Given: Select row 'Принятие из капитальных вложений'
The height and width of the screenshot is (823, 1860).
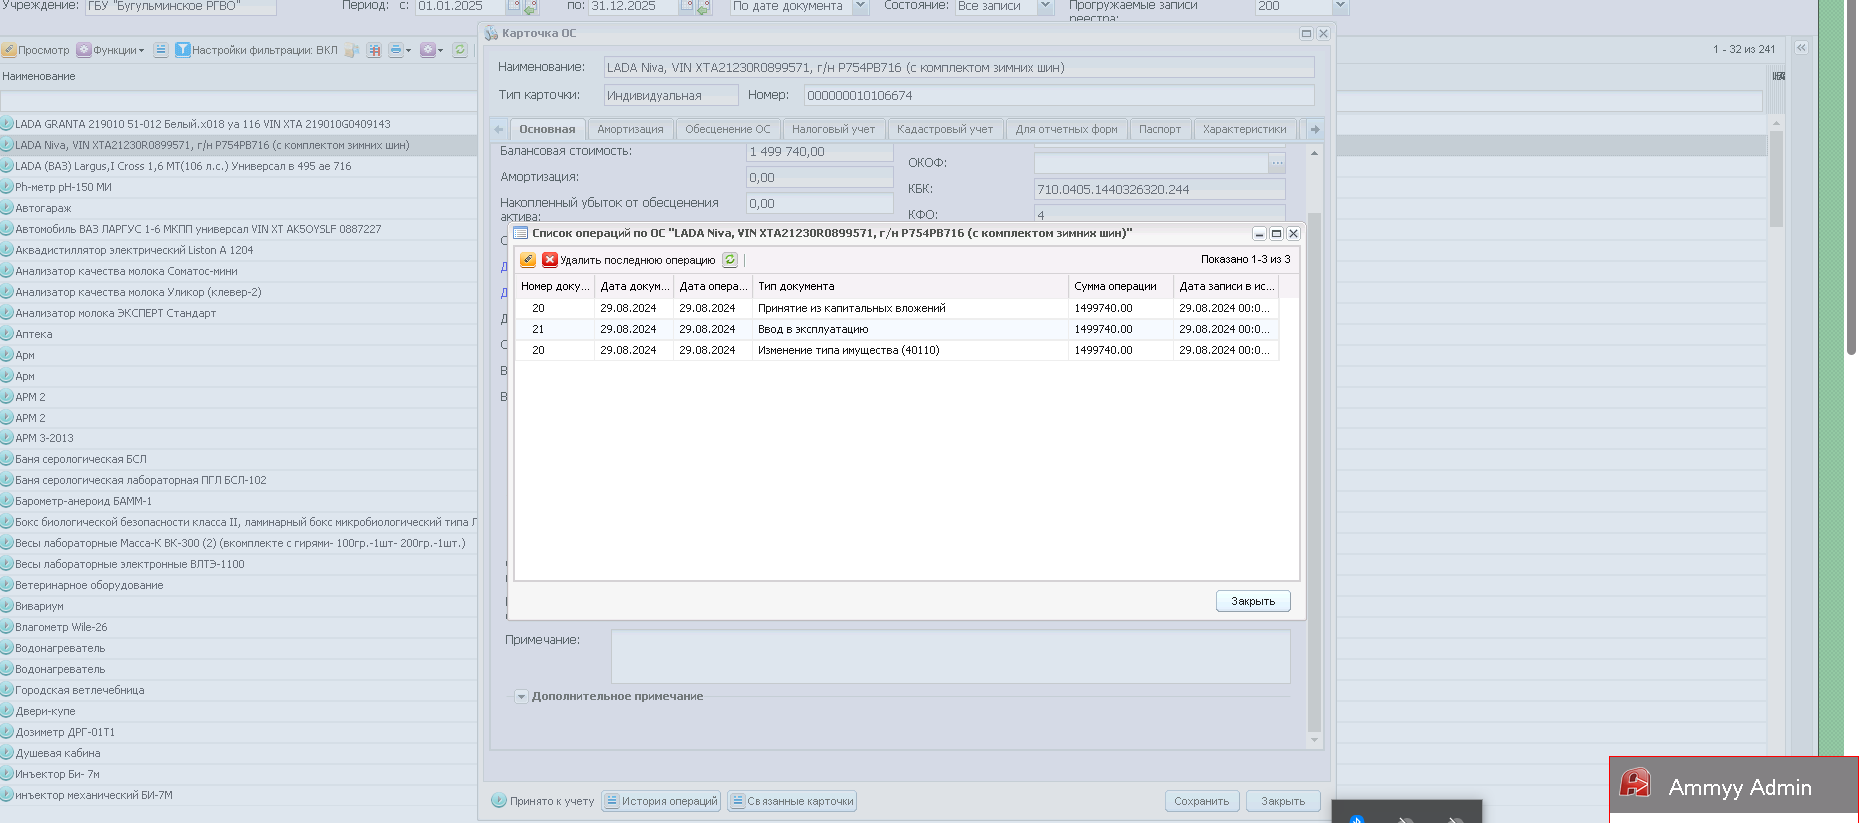Looking at the screenshot, I should [x=897, y=308].
